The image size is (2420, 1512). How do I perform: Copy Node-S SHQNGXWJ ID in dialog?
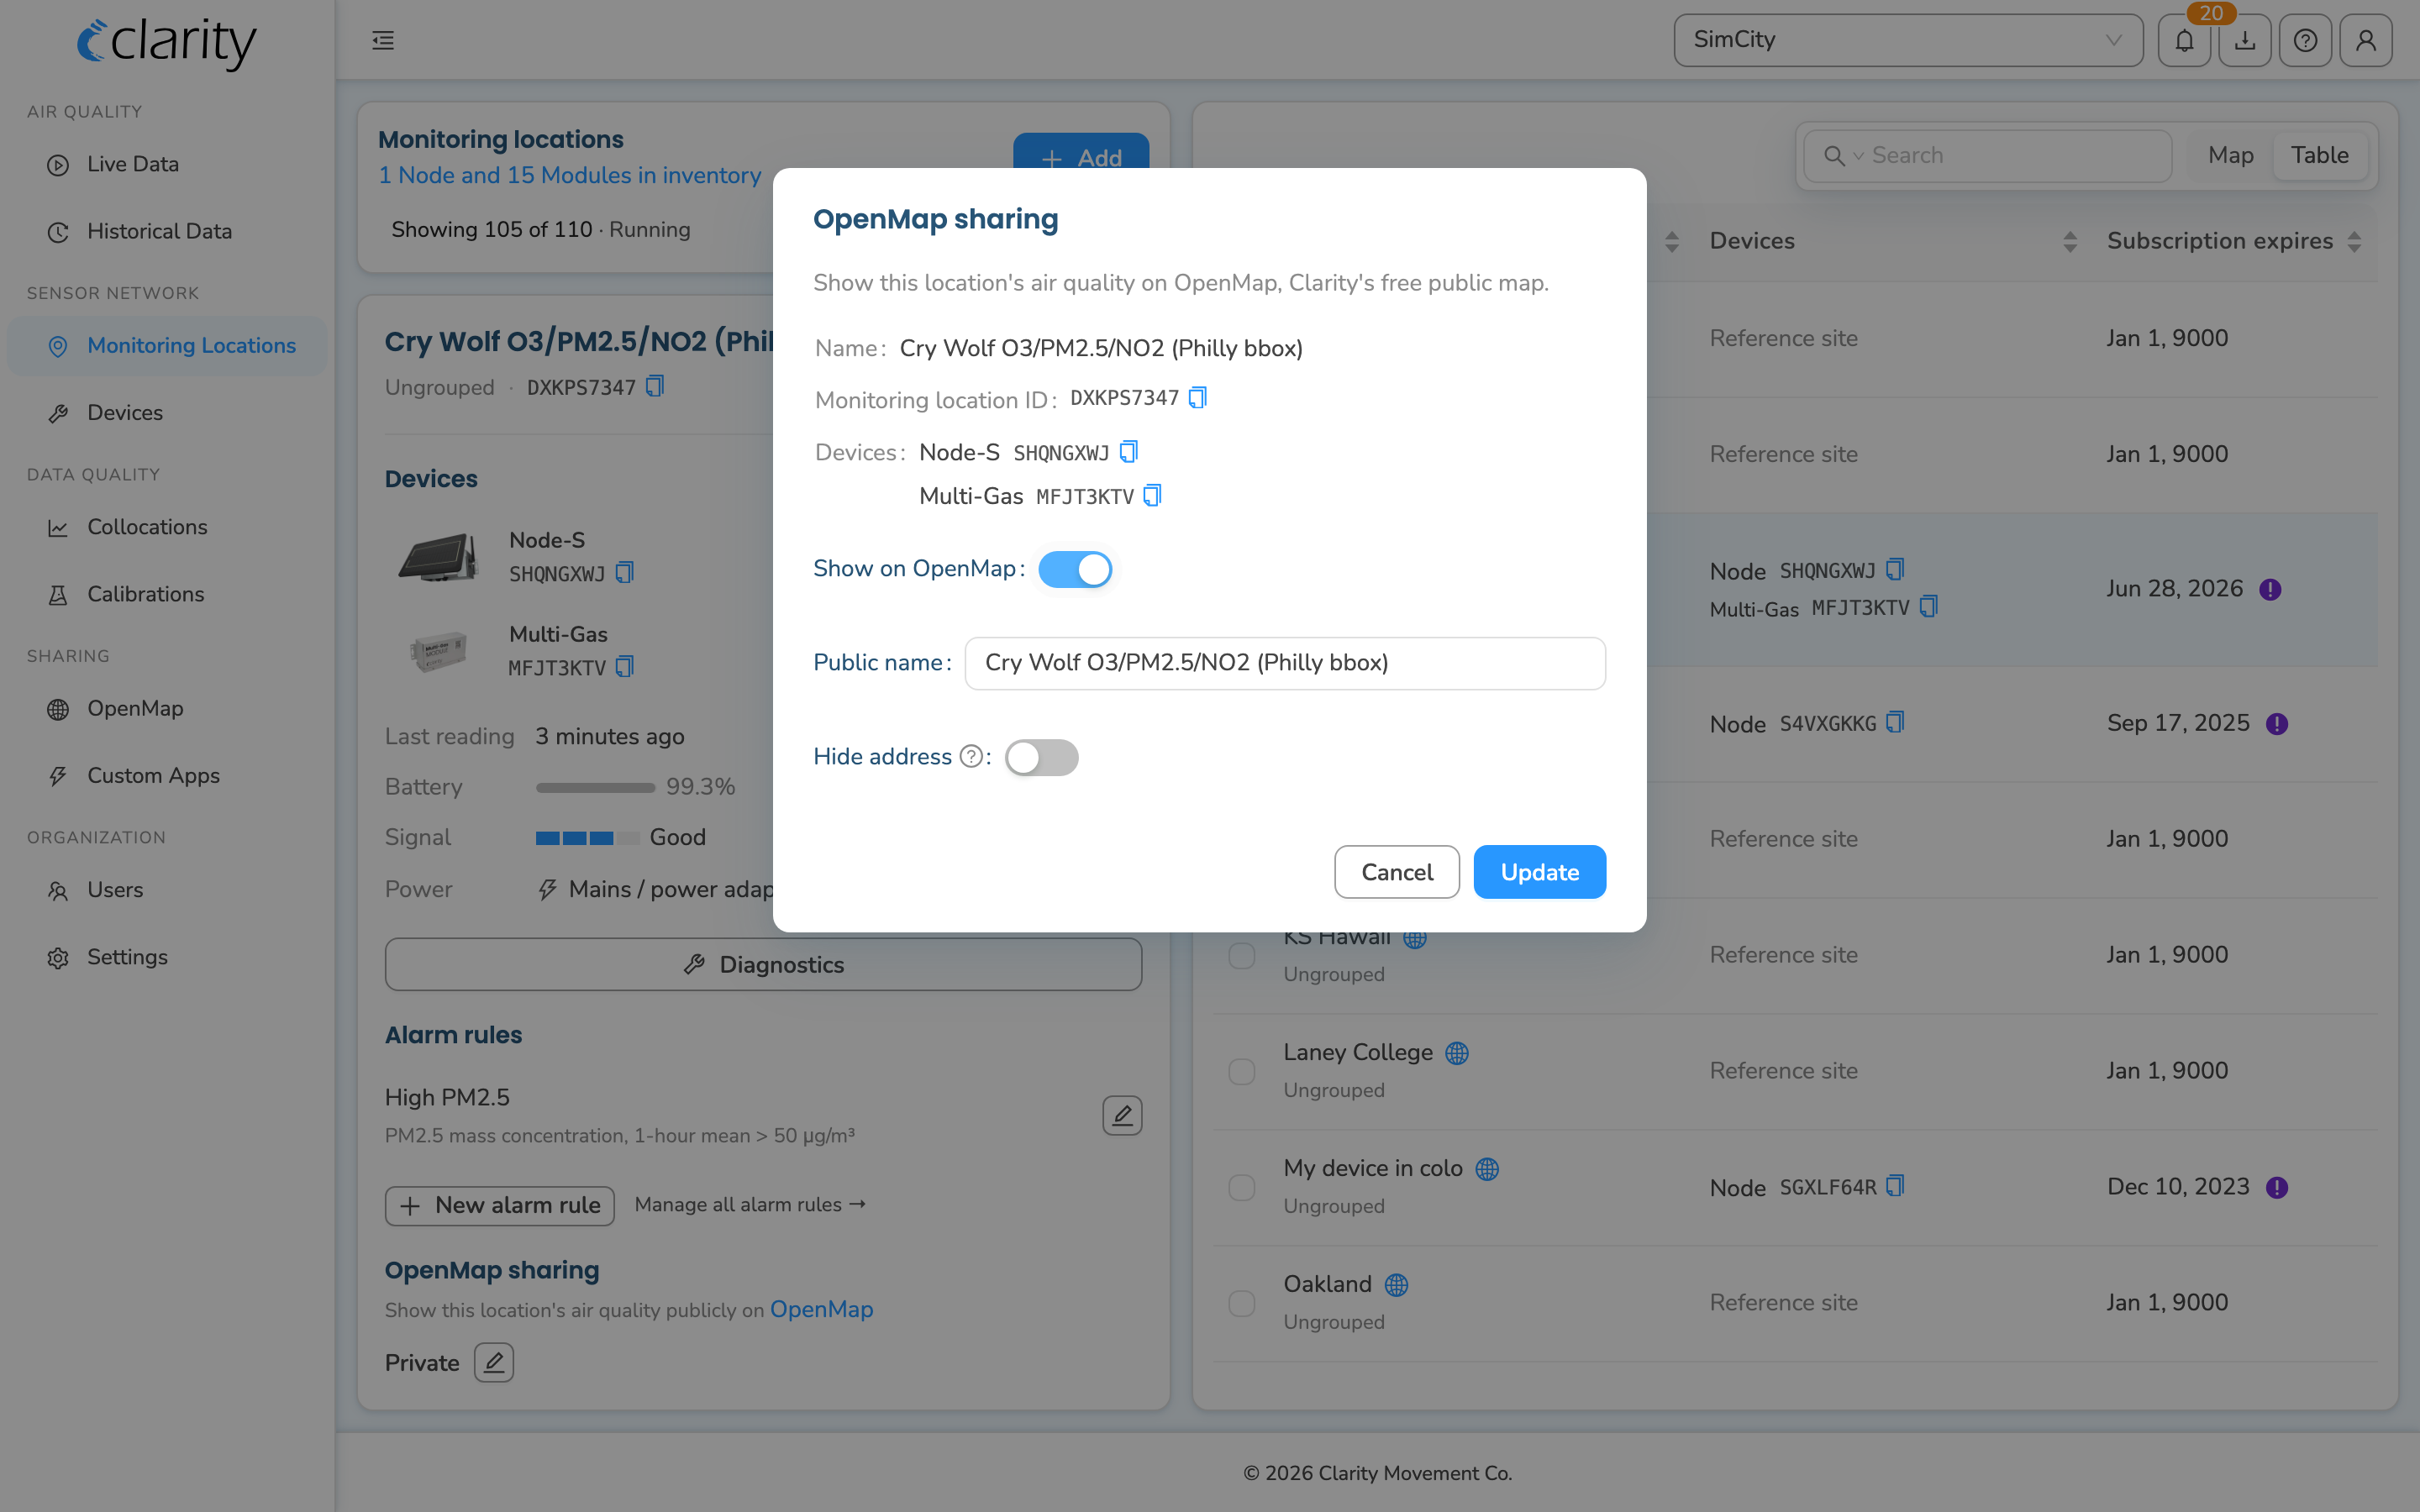pos(1128,452)
